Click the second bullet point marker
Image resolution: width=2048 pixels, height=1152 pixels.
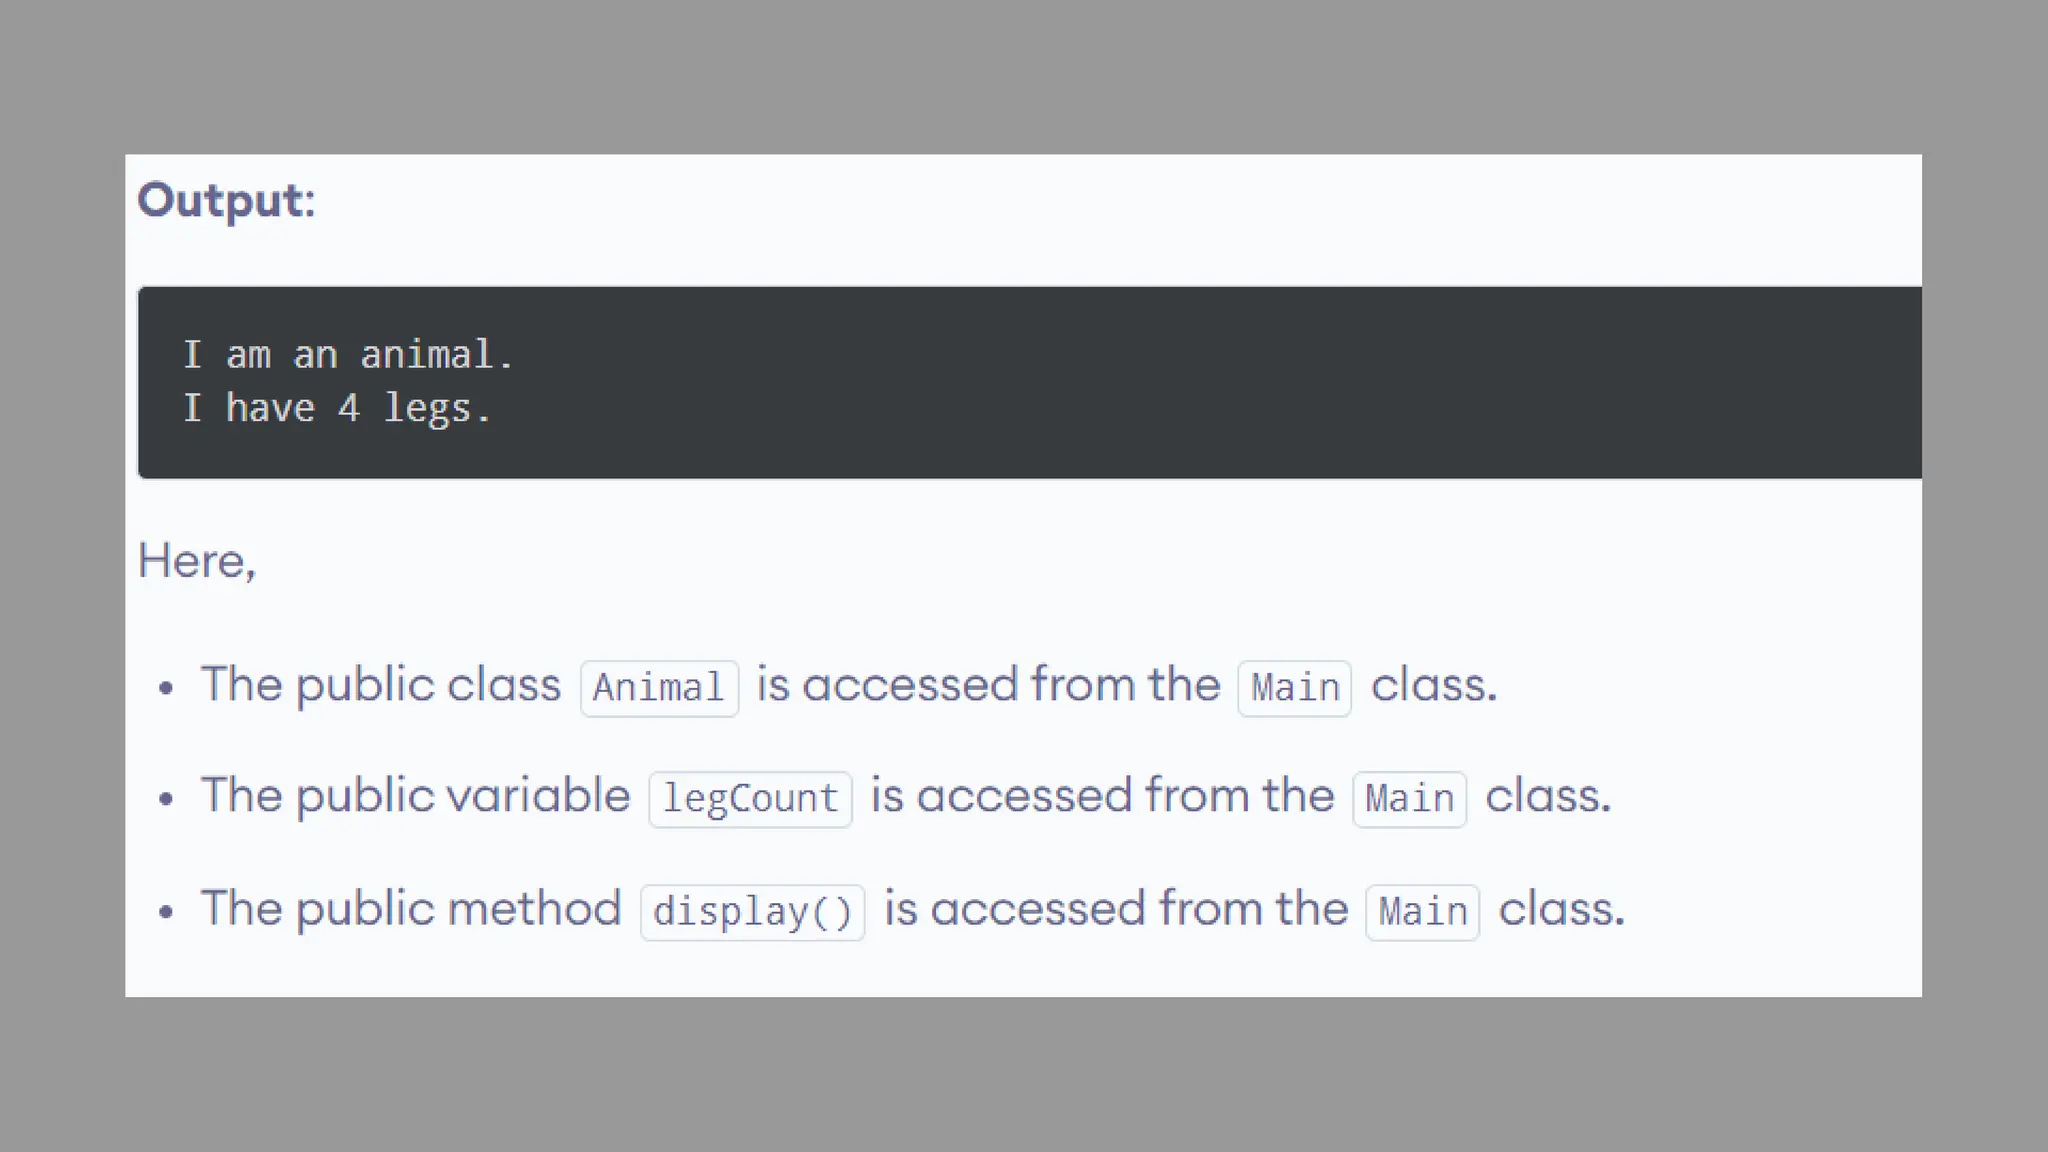[166, 799]
